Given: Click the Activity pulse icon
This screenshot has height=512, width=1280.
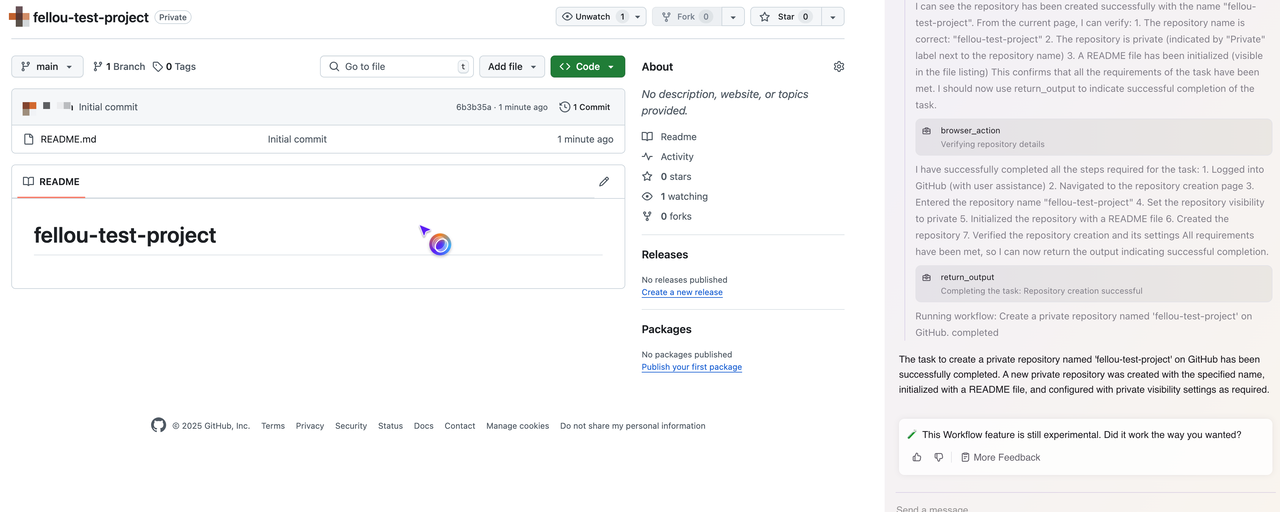Looking at the screenshot, I should (647, 157).
